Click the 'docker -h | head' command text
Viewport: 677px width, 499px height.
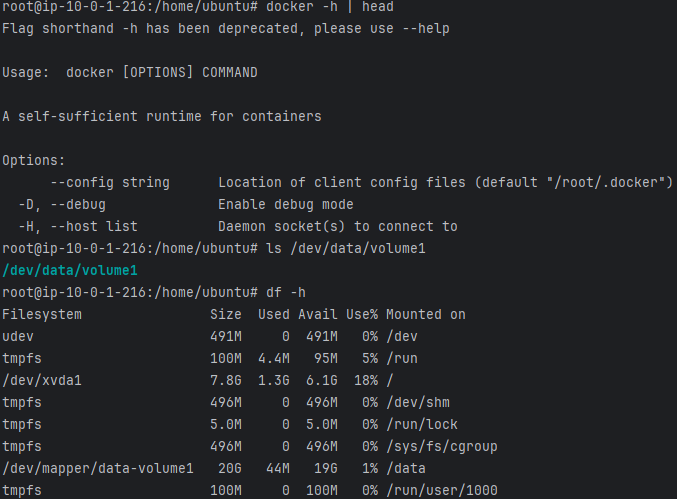pyautogui.click(x=330, y=6)
